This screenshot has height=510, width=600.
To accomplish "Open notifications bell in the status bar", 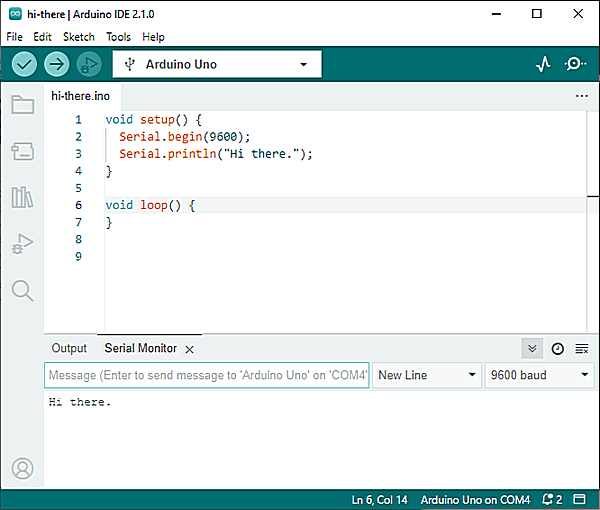I will pyautogui.click(x=552, y=499).
